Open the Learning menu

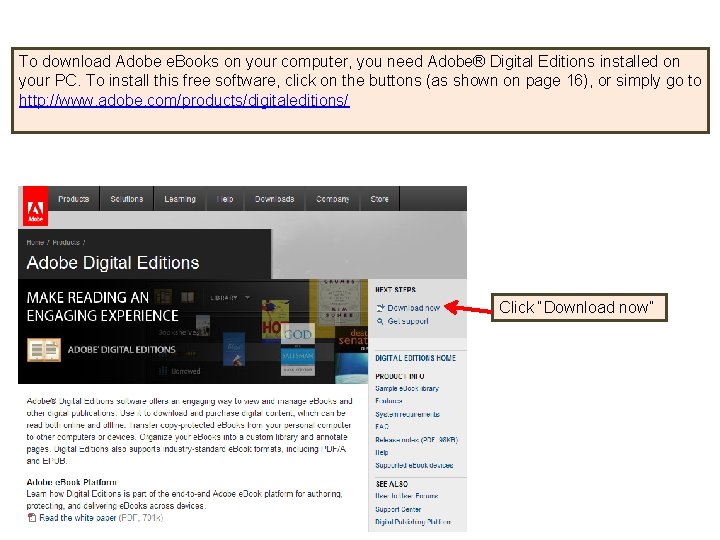click(180, 199)
